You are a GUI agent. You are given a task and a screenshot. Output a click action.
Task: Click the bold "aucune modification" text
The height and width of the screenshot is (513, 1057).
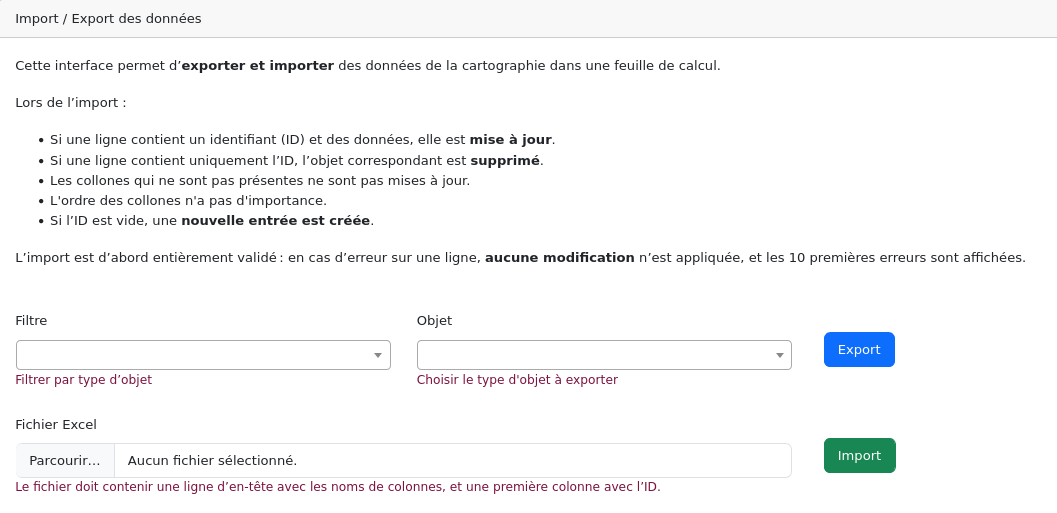pyautogui.click(x=559, y=258)
